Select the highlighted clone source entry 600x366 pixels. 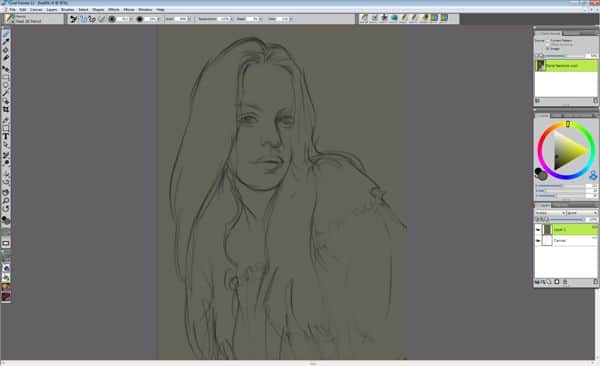[566, 65]
